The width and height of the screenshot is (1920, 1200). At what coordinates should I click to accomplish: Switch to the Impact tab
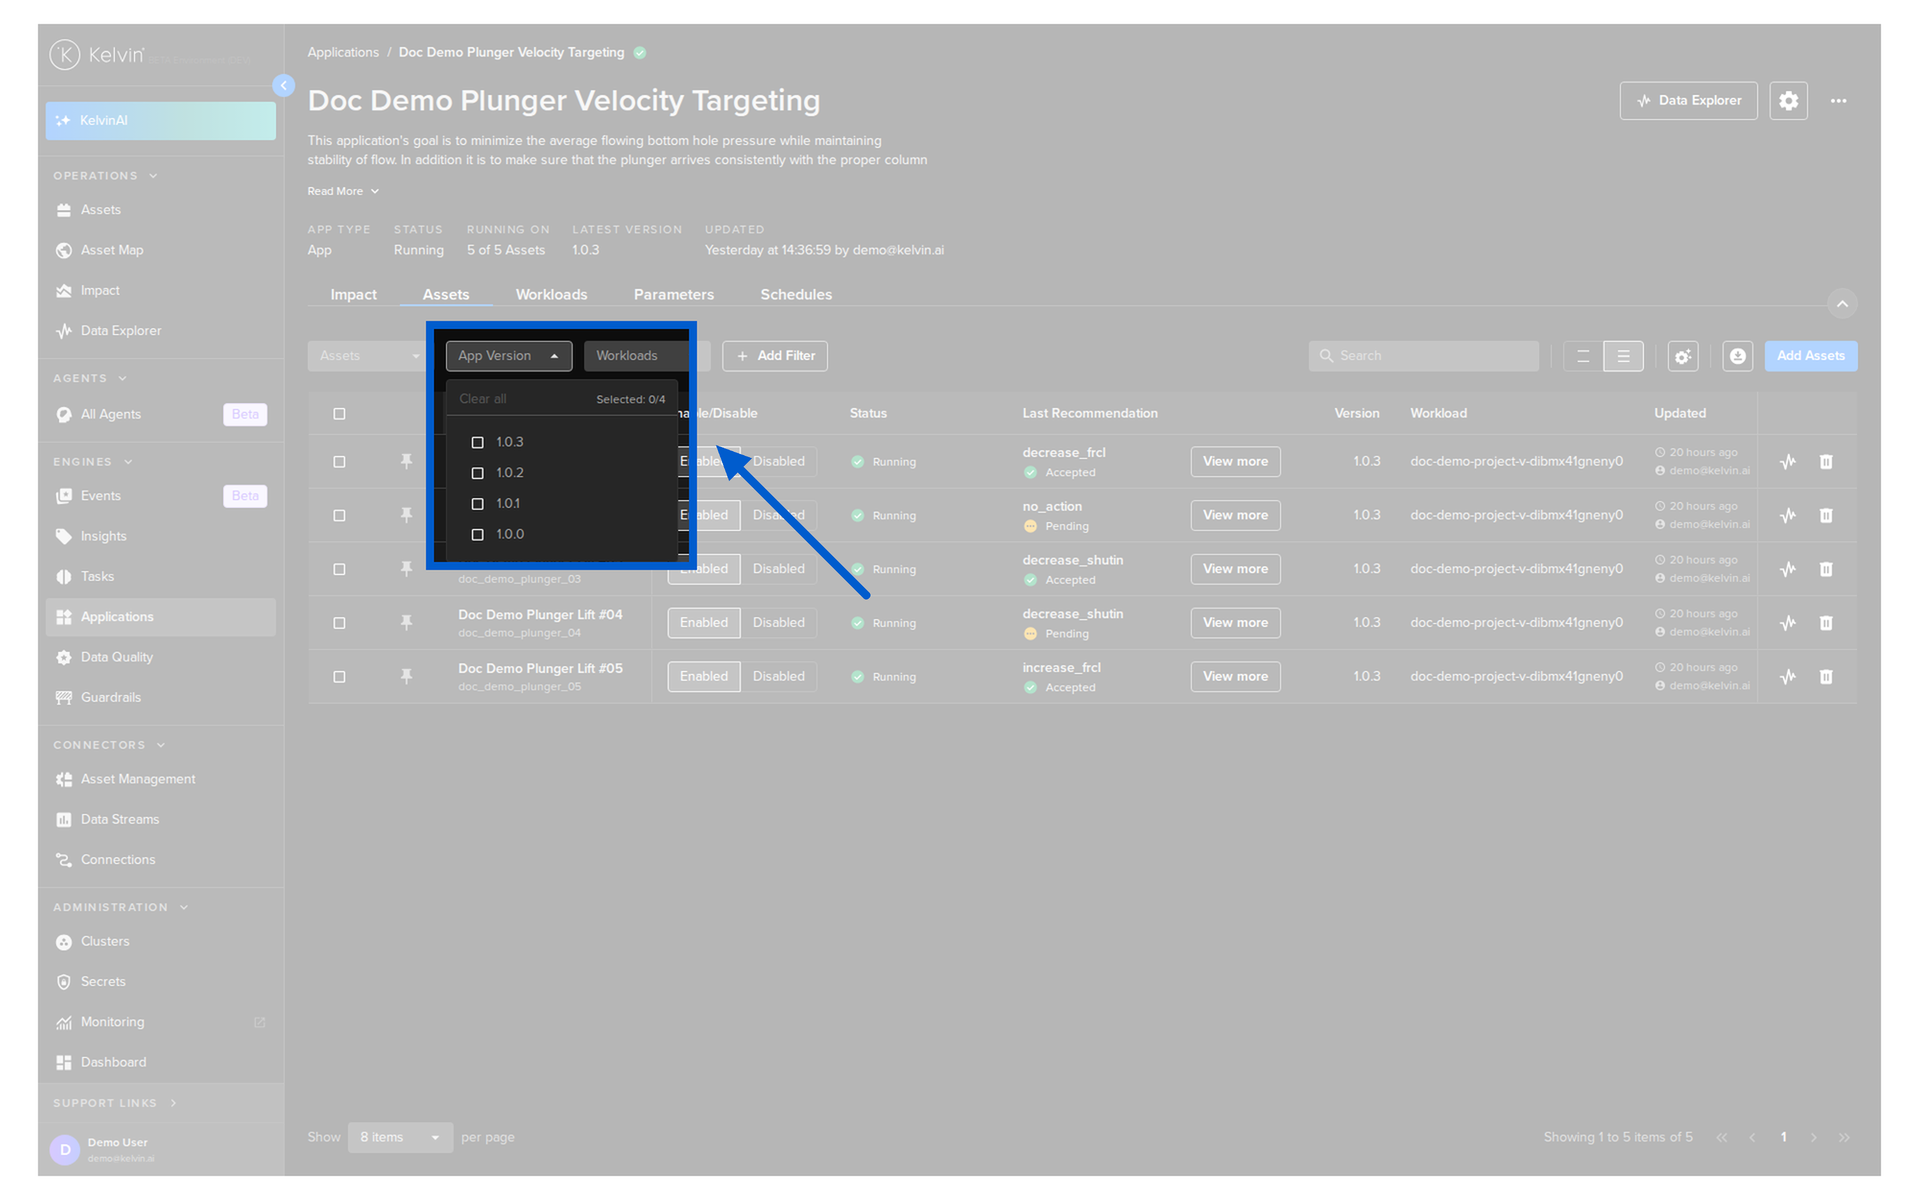[x=353, y=295]
